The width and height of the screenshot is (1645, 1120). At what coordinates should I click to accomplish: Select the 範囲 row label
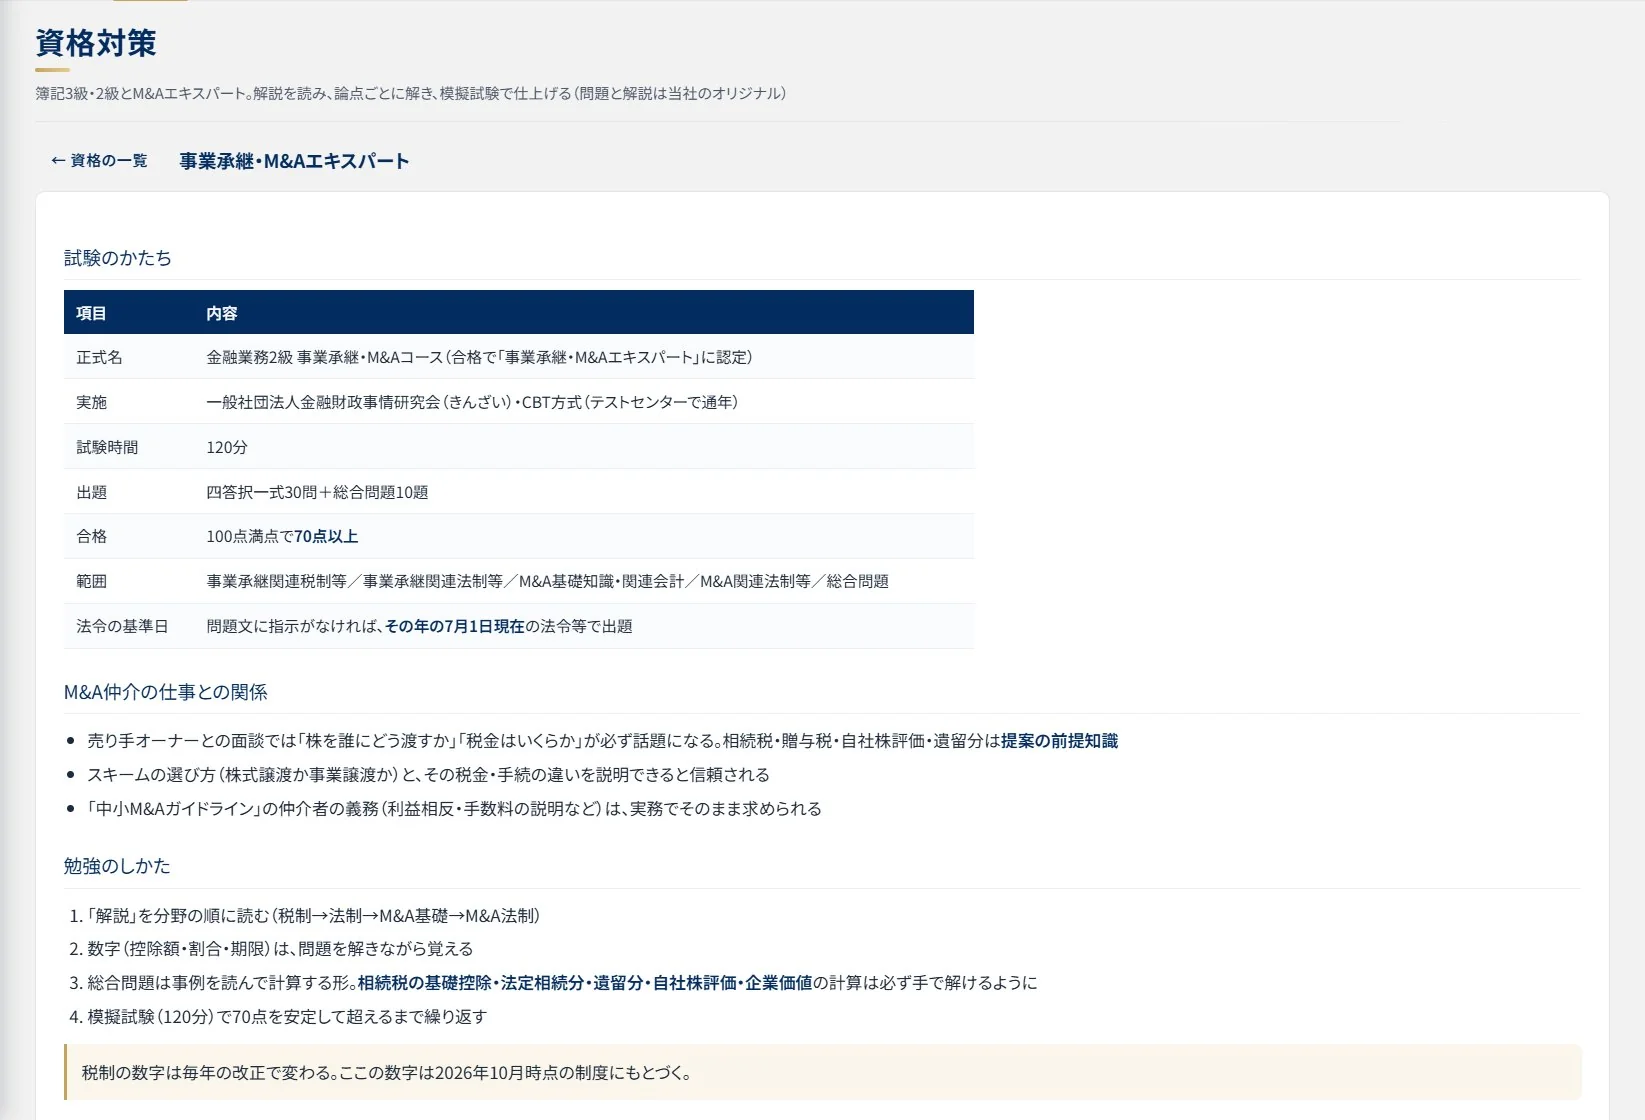[x=91, y=581]
